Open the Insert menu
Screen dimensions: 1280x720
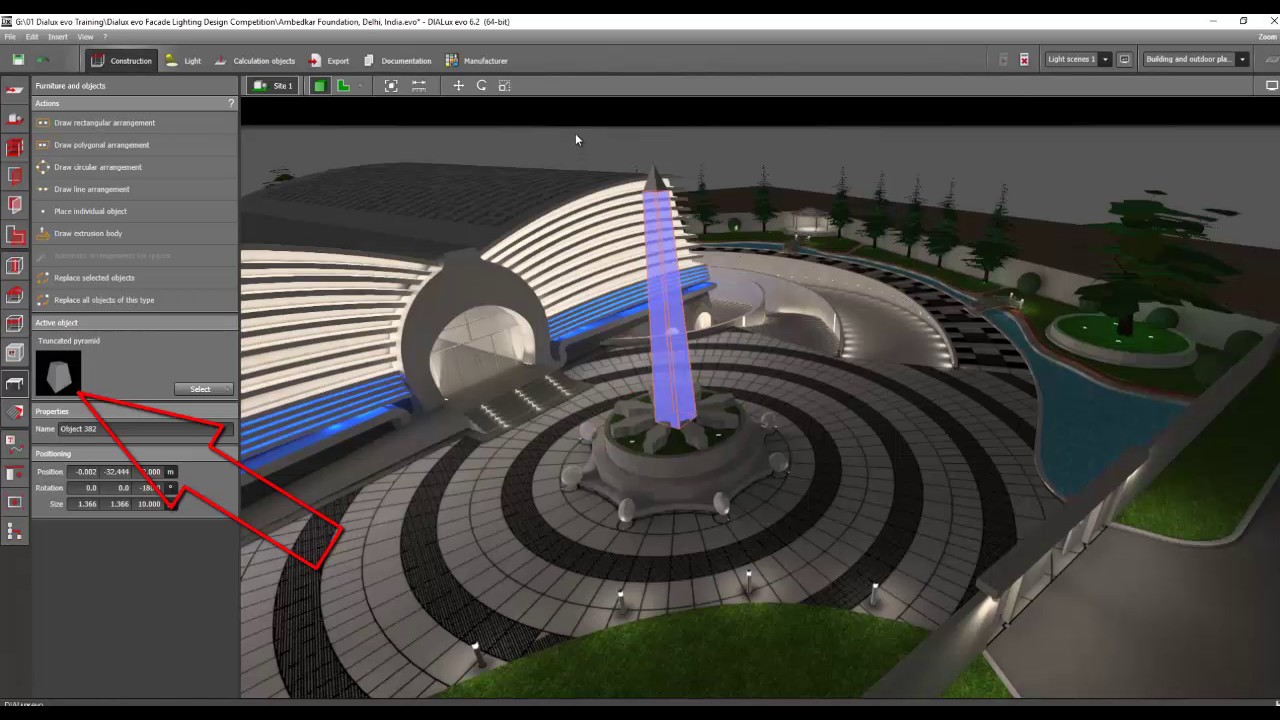pos(58,37)
